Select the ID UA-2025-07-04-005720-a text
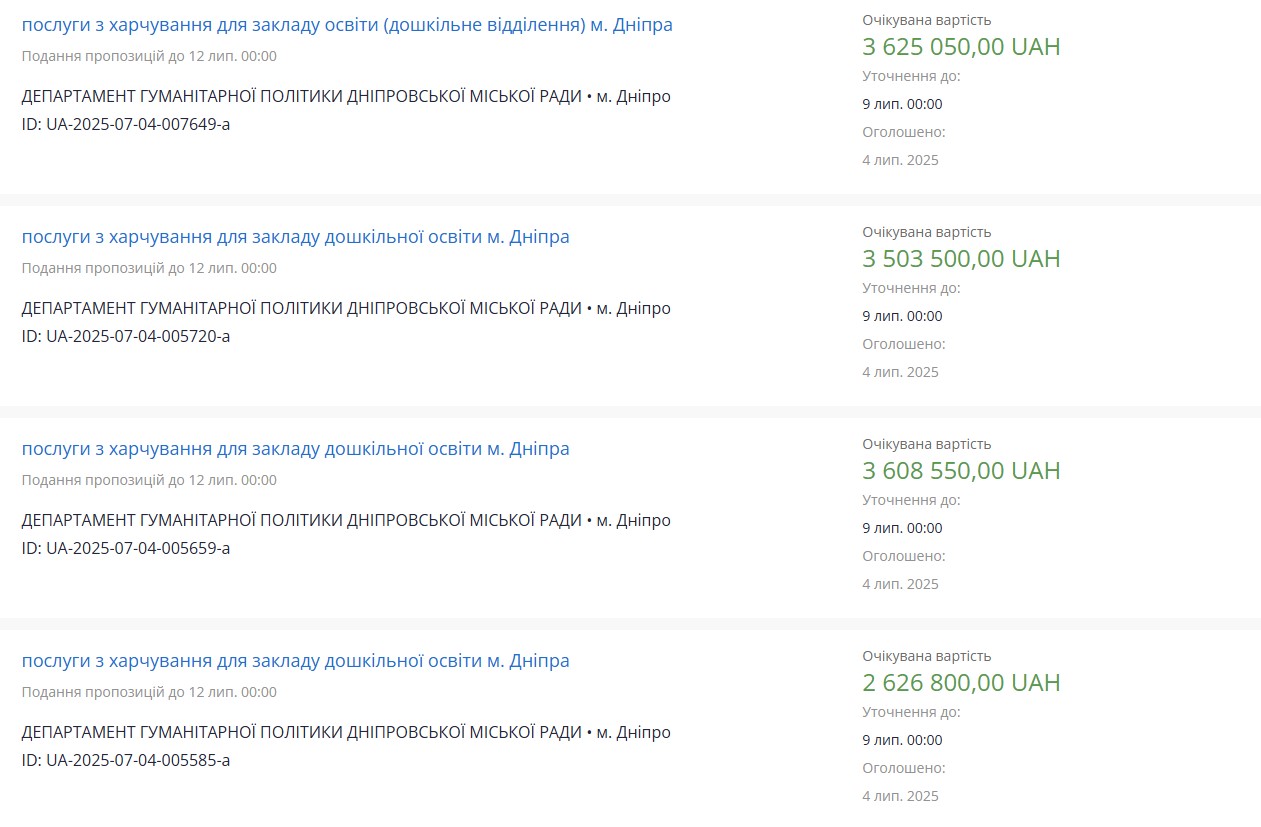 (x=126, y=336)
